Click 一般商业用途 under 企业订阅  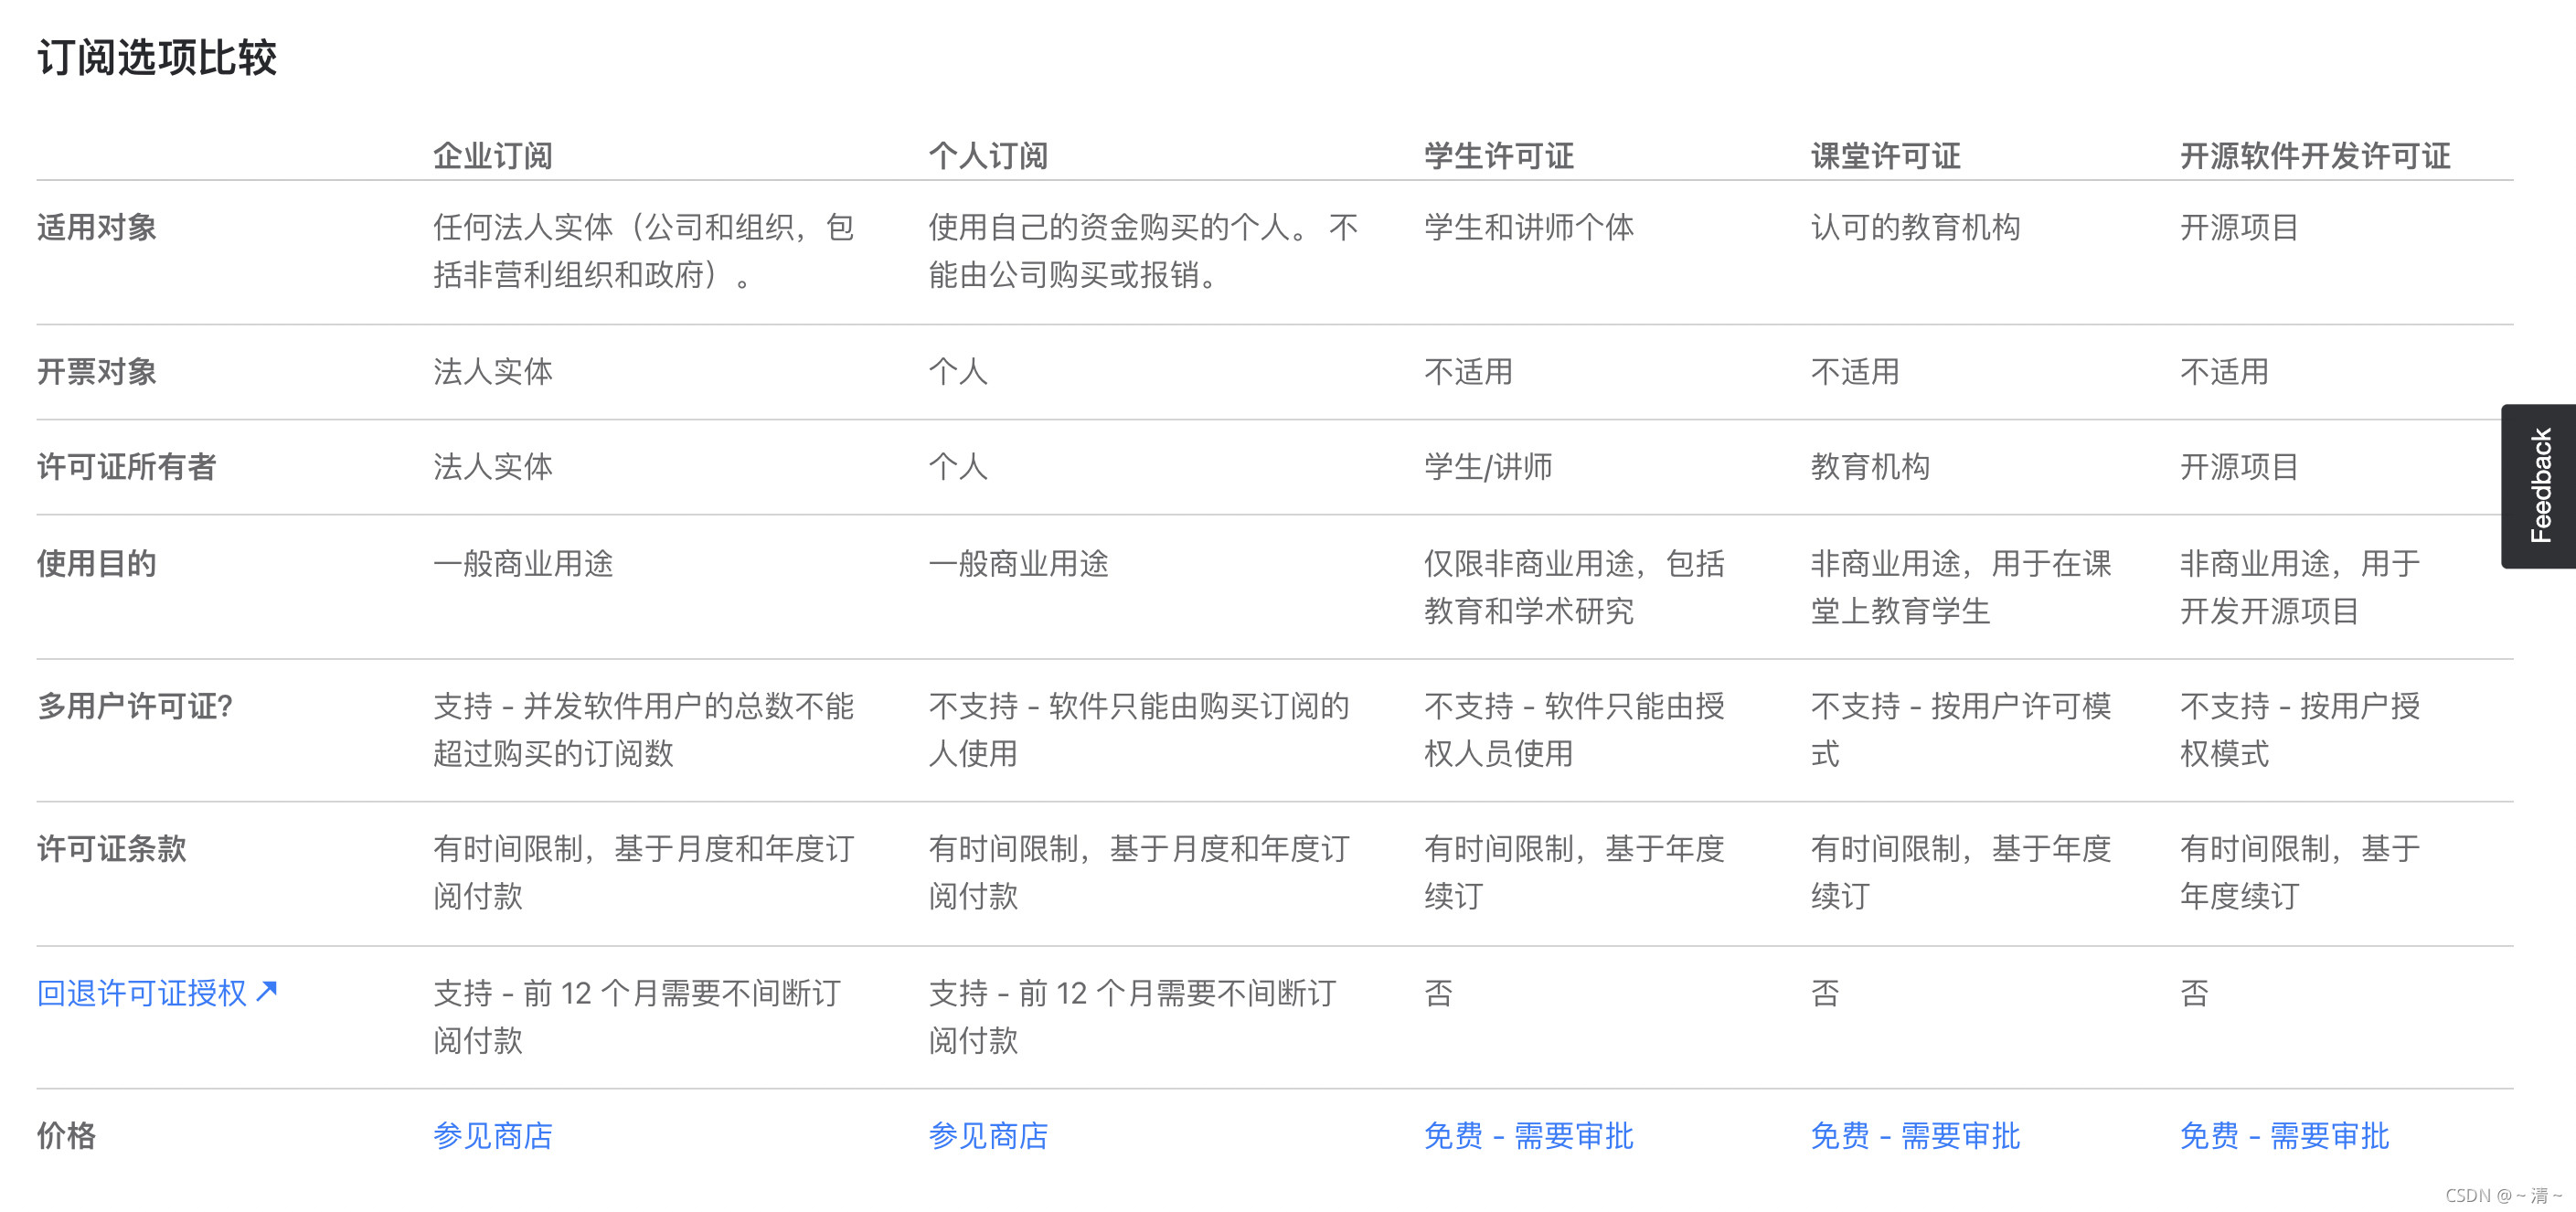(523, 563)
